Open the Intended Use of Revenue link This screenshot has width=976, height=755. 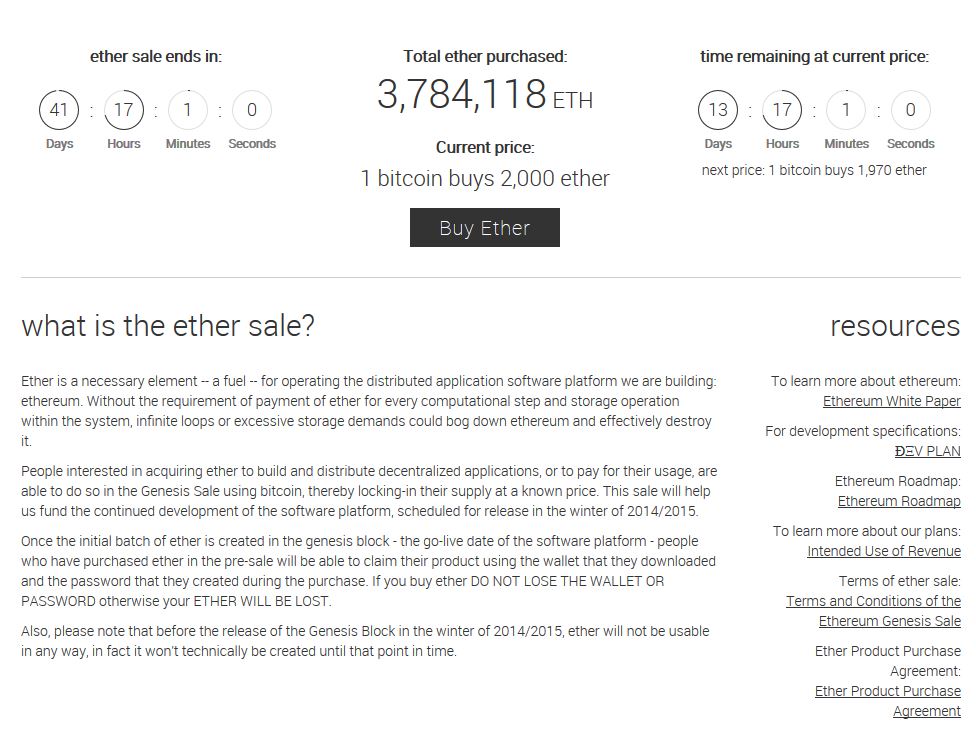click(x=883, y=551)
